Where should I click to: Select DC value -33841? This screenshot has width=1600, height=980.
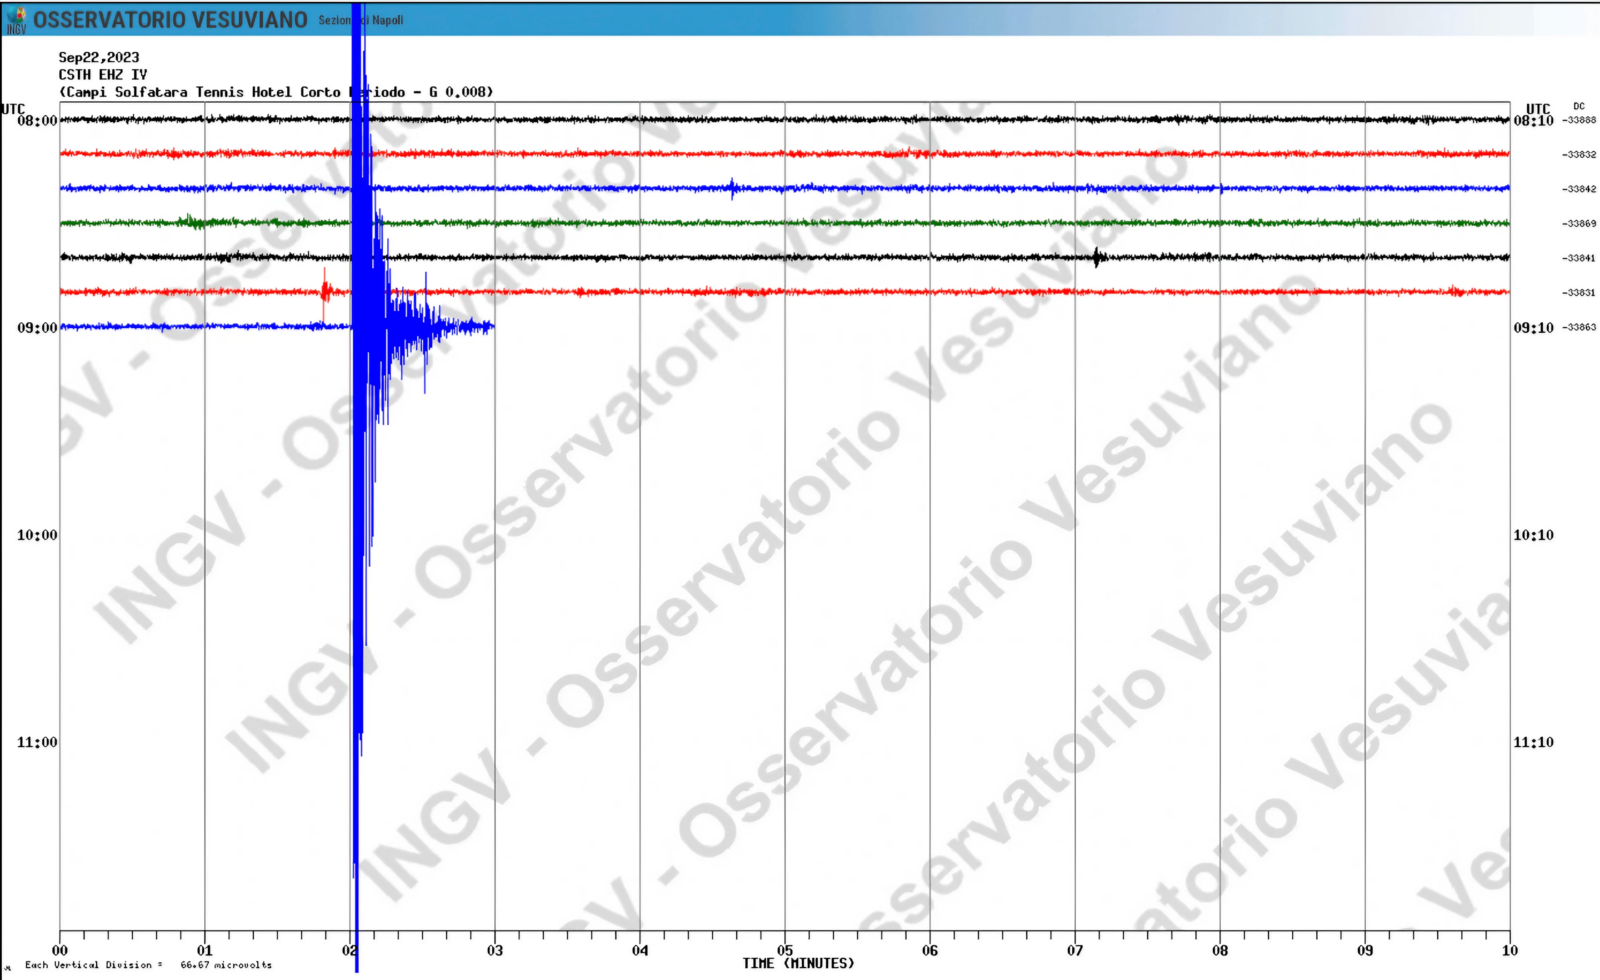pos(1579,258)
